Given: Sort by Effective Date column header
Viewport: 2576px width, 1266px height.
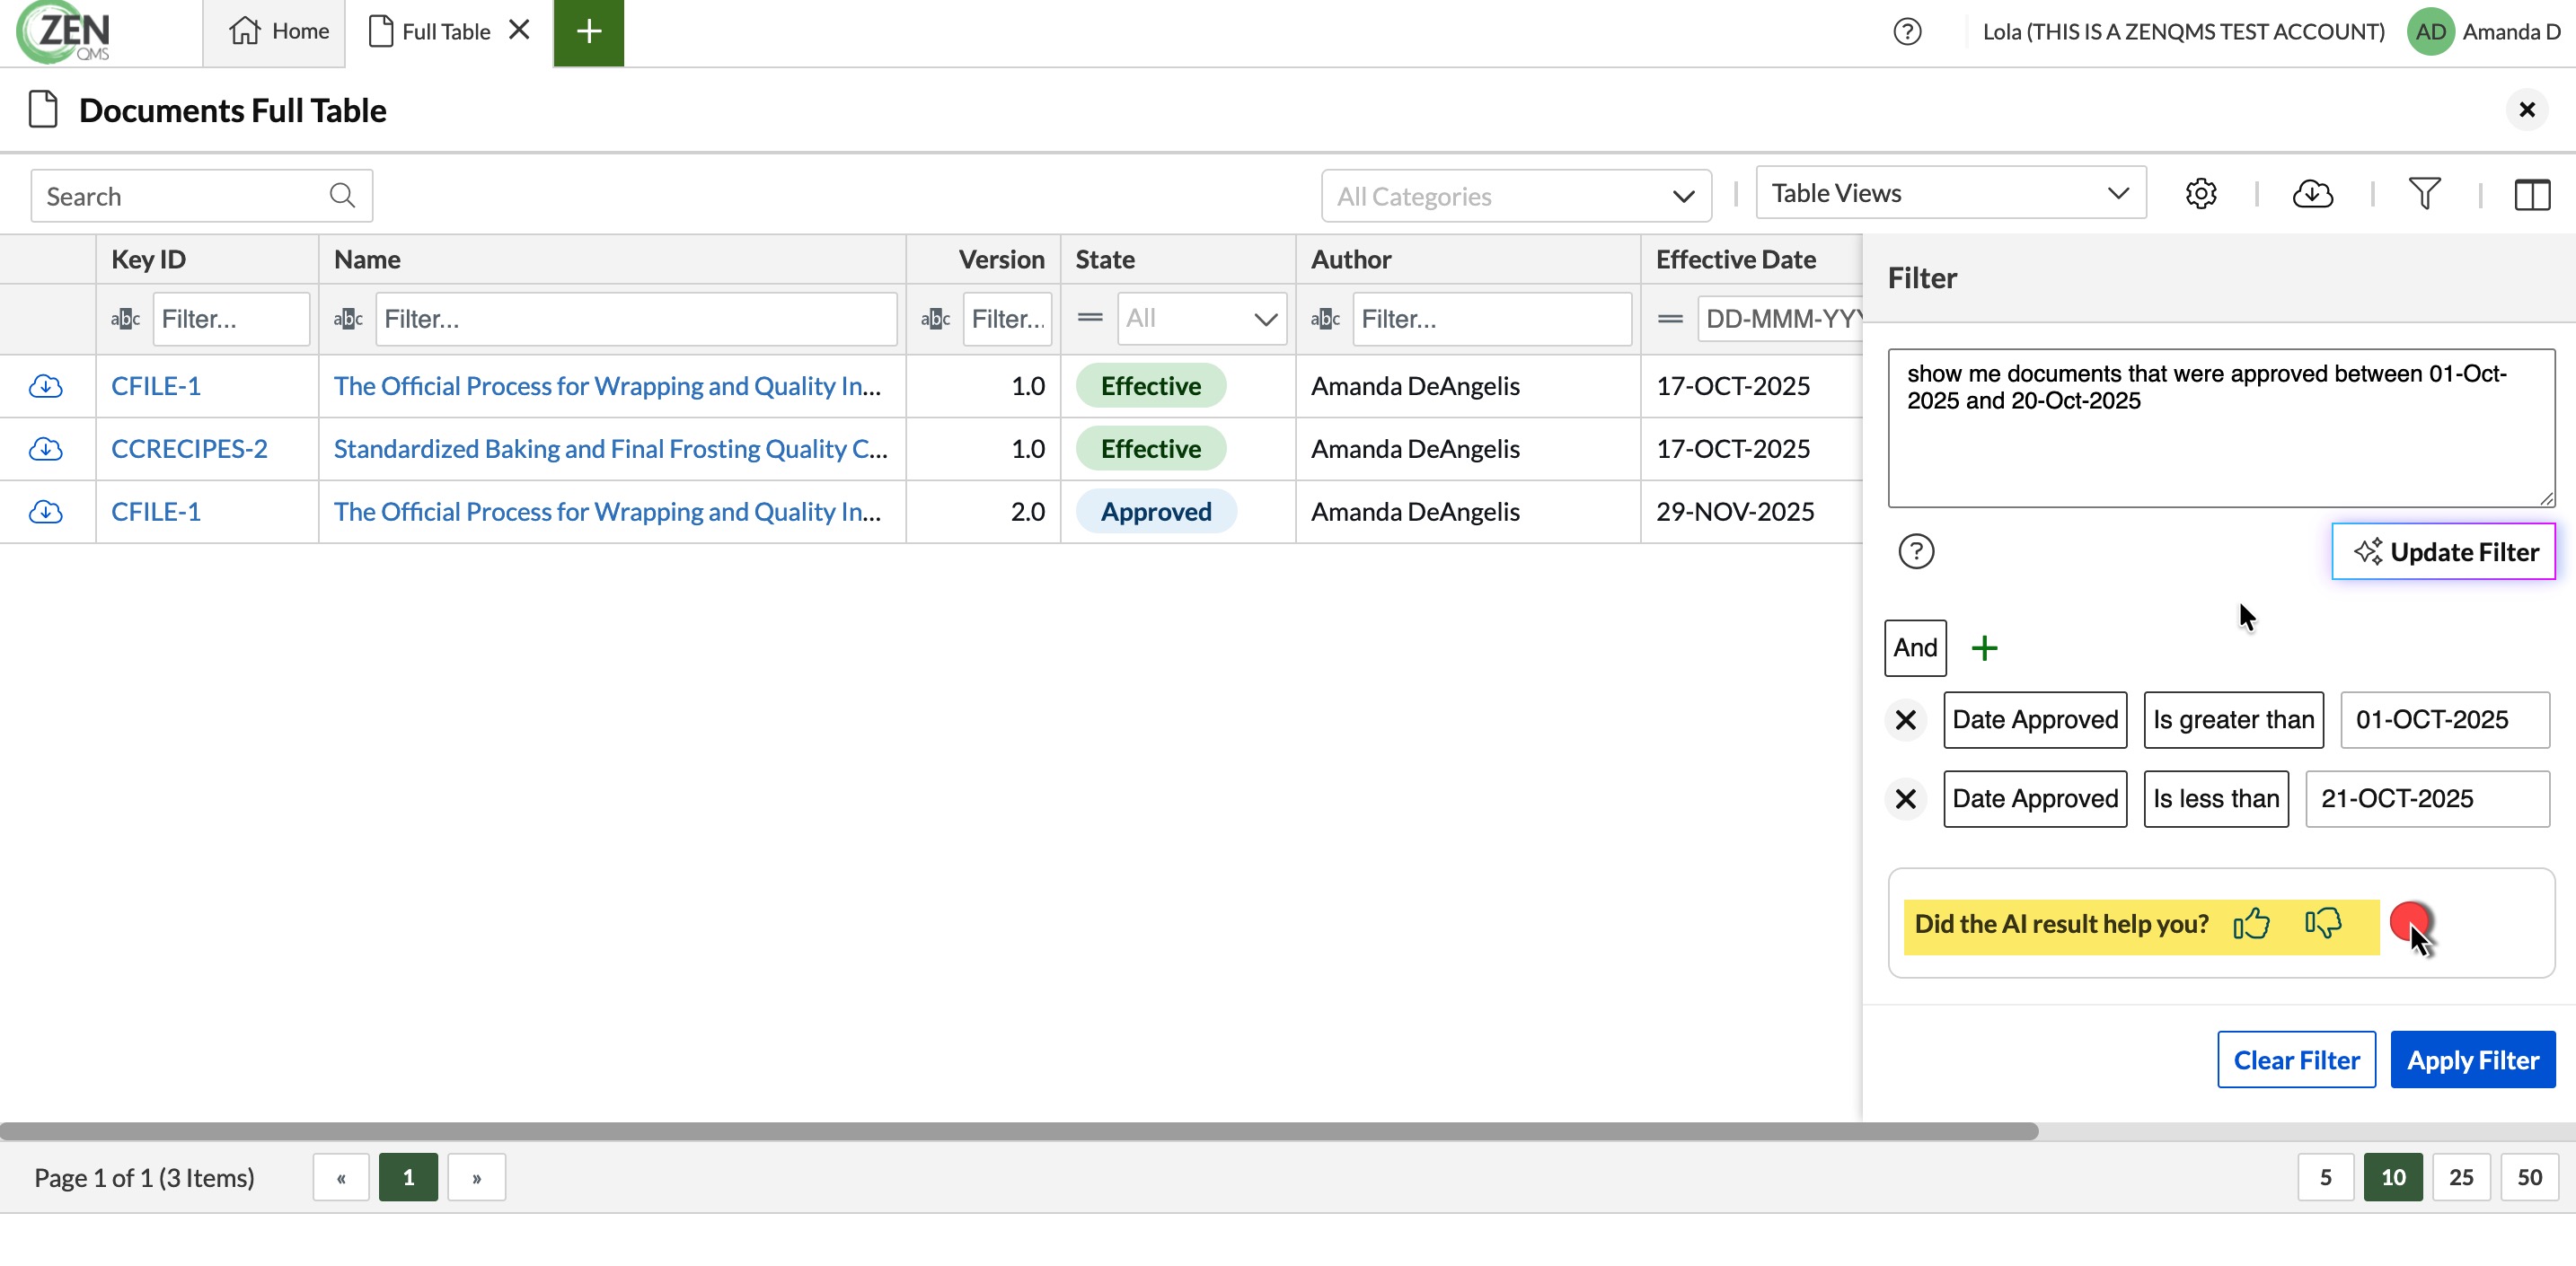Looking at the screenshot, I should [1751, 260].
